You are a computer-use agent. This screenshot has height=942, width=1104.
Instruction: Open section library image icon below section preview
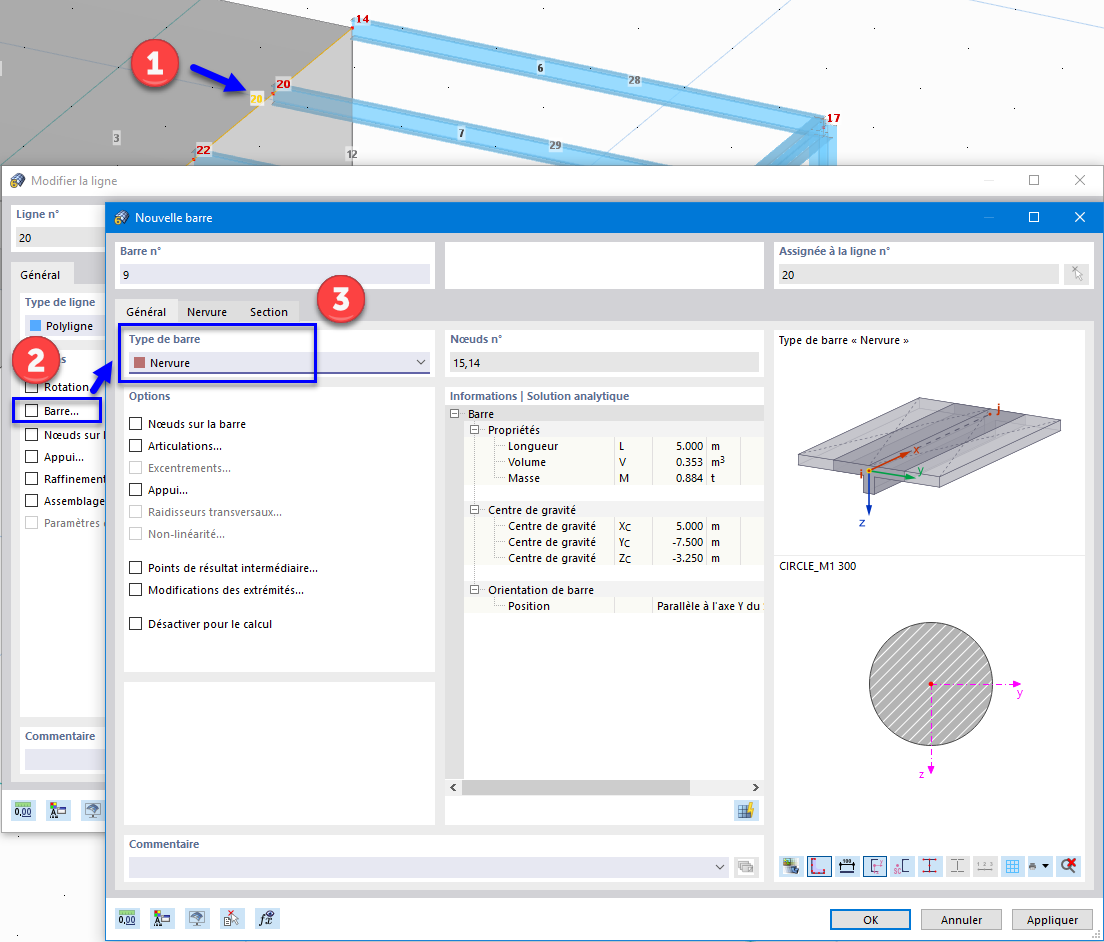791,866
